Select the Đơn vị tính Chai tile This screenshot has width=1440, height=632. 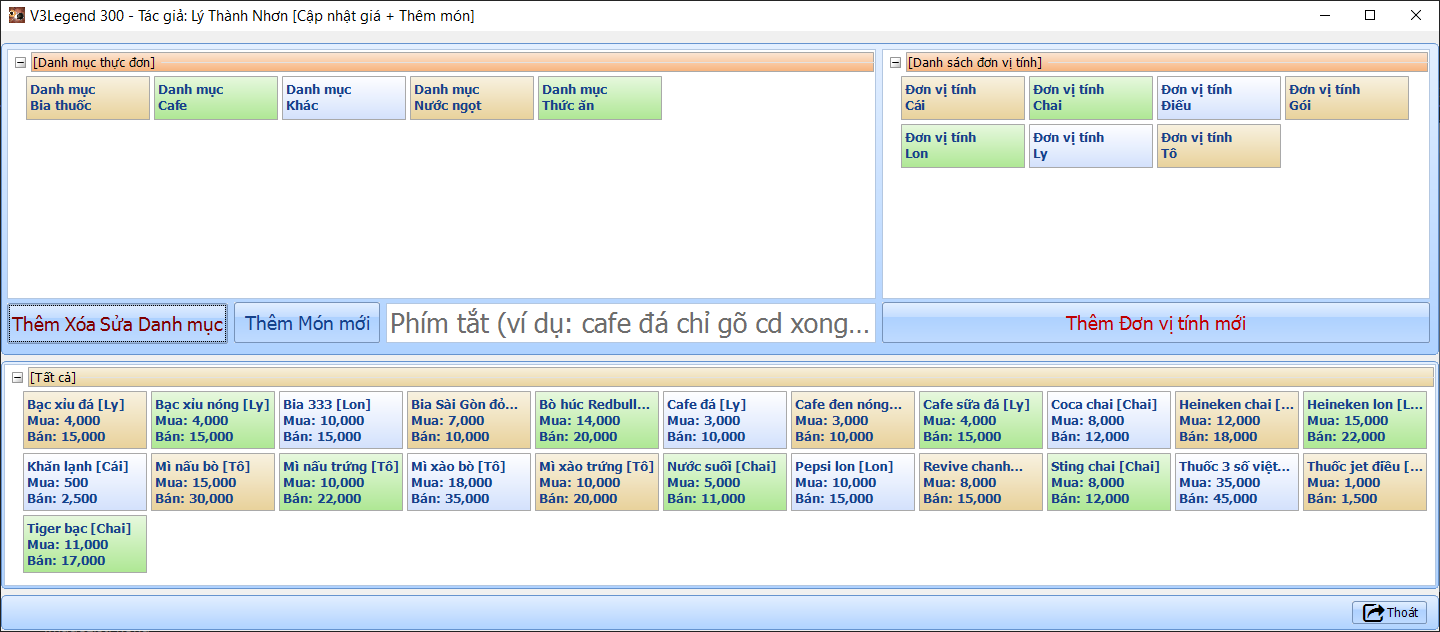click(1091, 98)
